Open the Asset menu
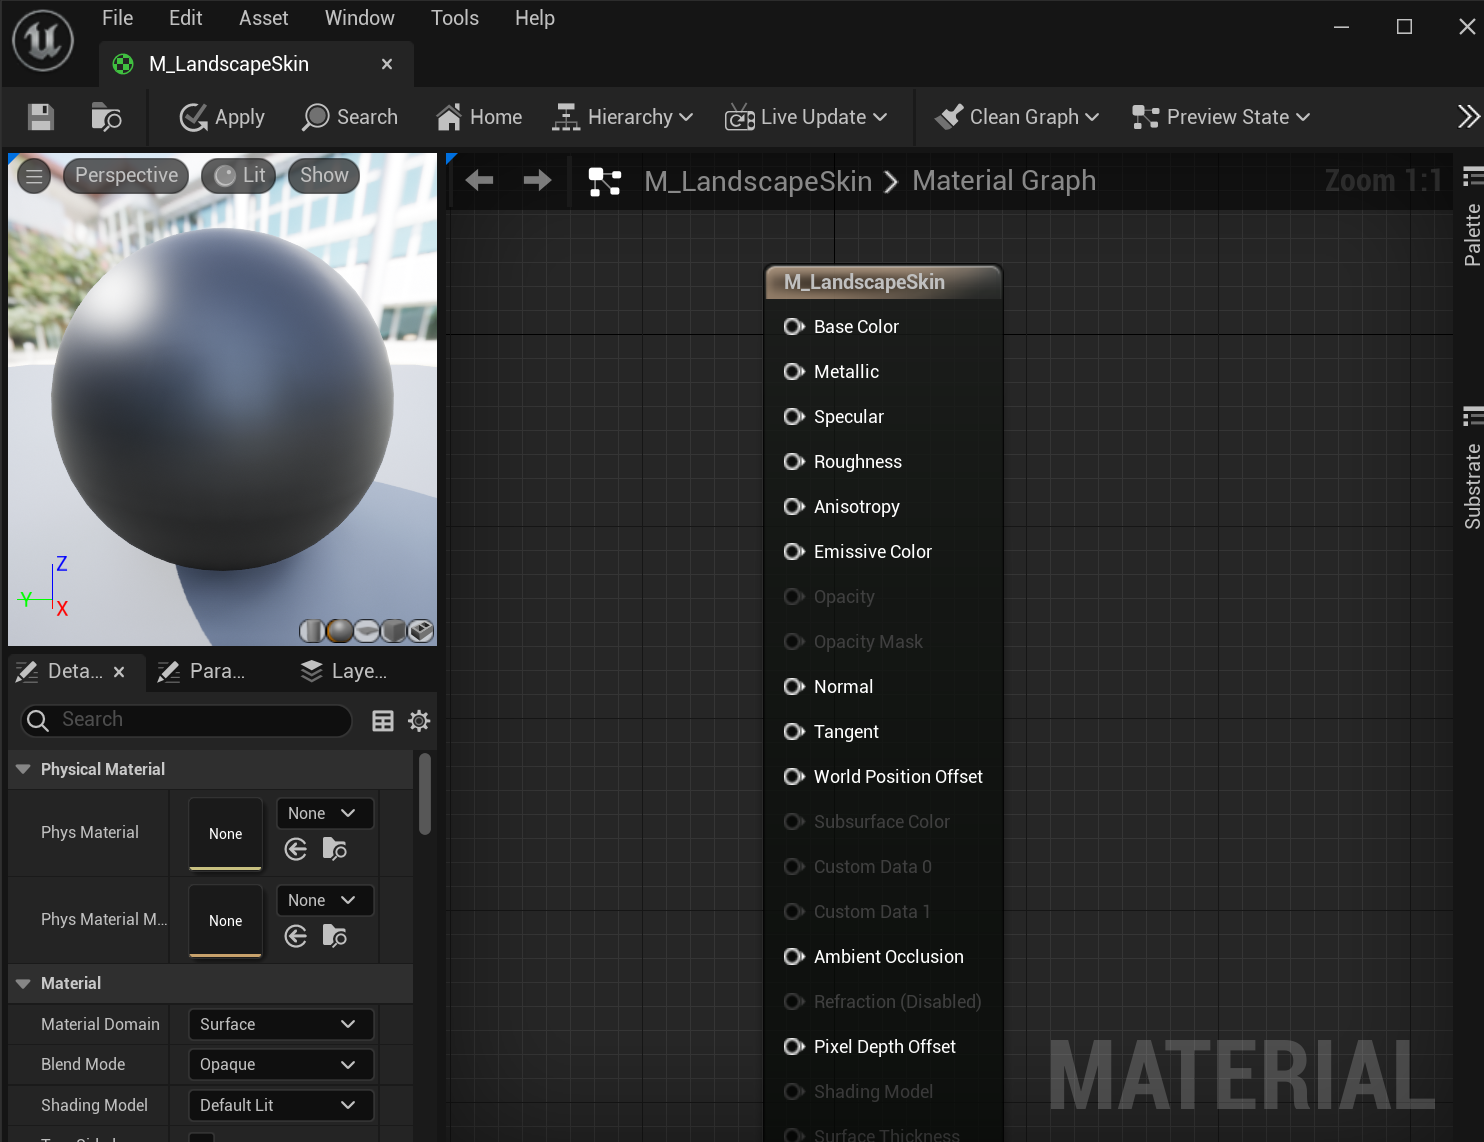The height and width of the screenshot is (1142, 1484). (x=263, y=18)
